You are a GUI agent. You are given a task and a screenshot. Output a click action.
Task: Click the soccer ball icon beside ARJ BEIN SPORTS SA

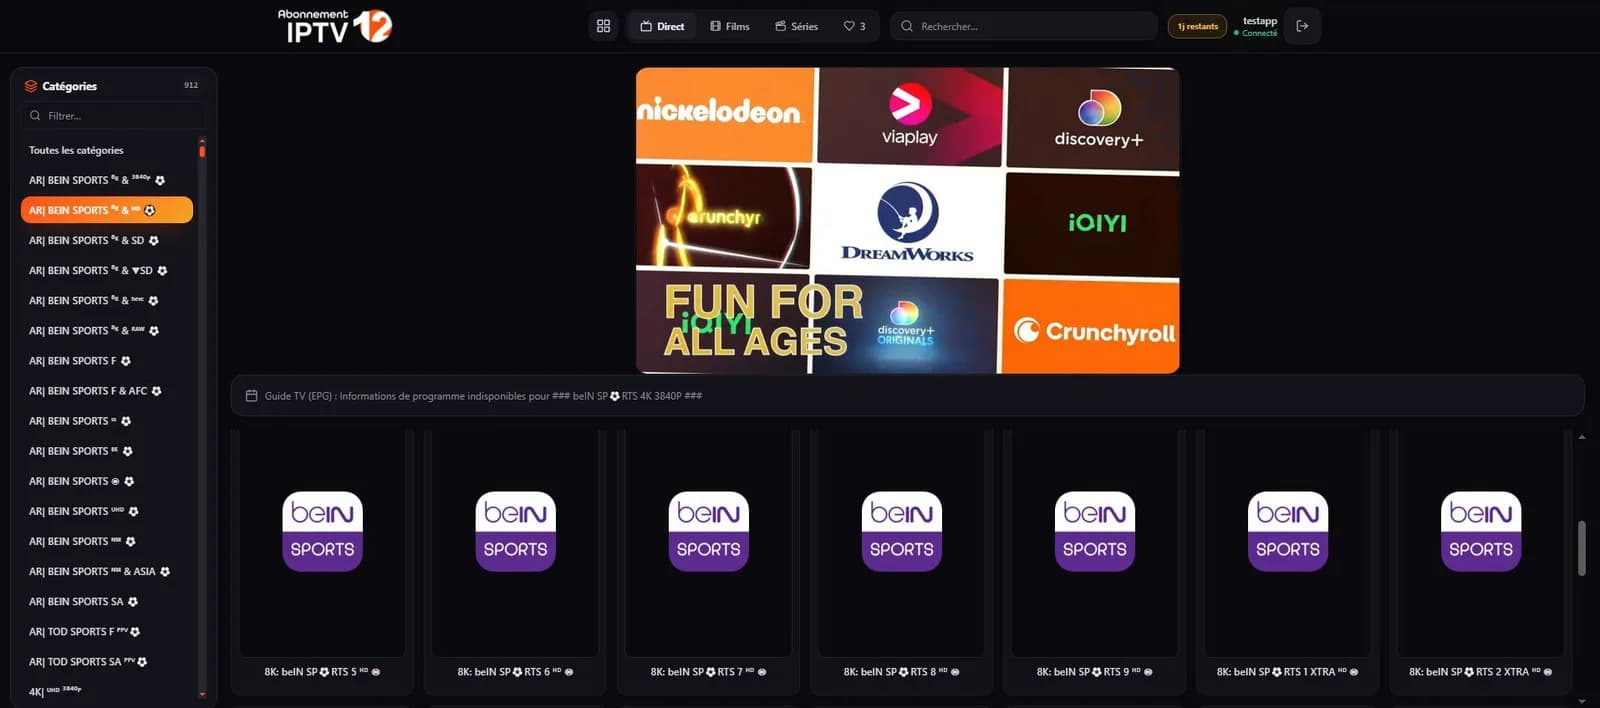click(x=133, y=601)
